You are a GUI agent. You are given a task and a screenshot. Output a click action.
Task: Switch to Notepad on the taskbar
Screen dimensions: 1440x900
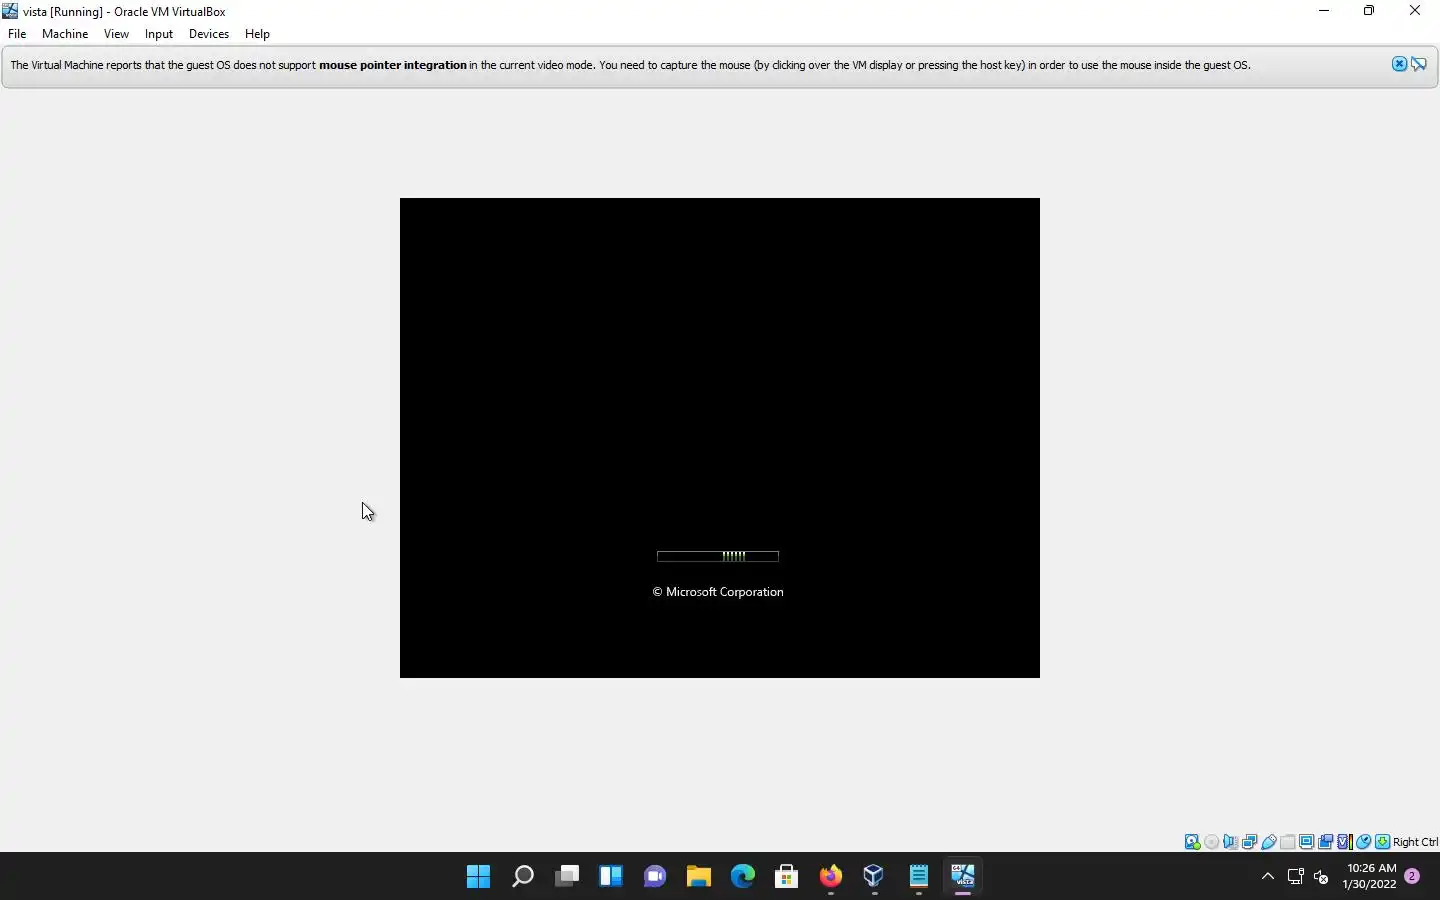[919, 877]
